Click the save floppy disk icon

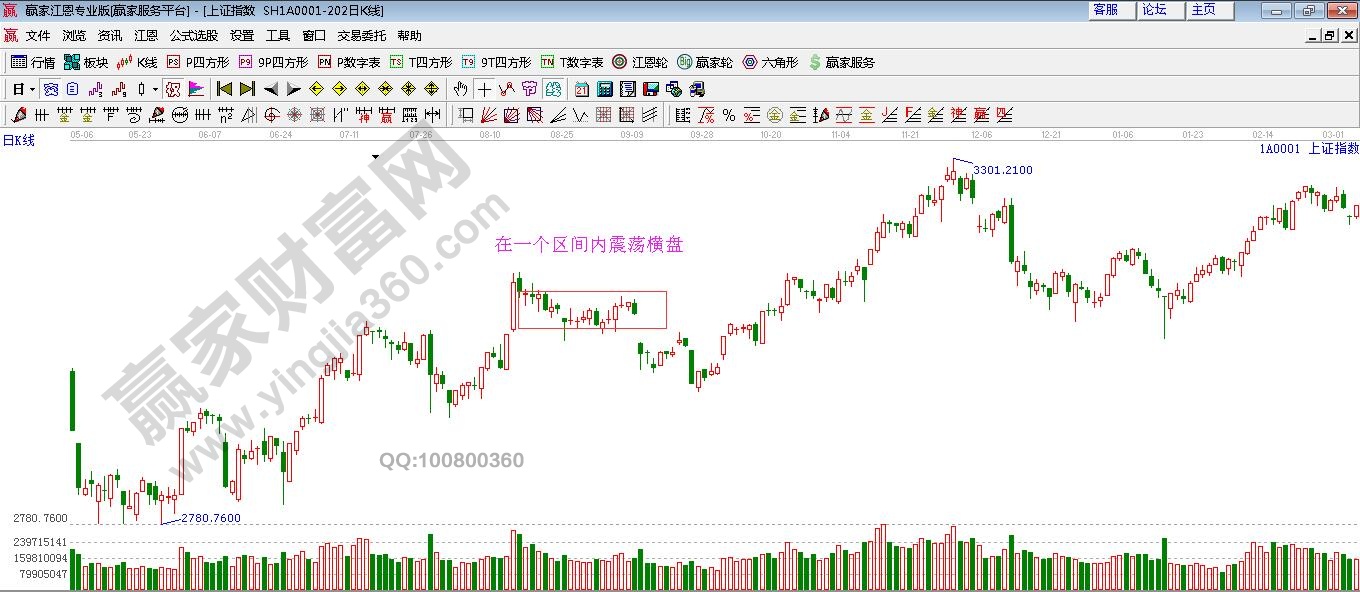pyautogui.click(x=650, y=89)
